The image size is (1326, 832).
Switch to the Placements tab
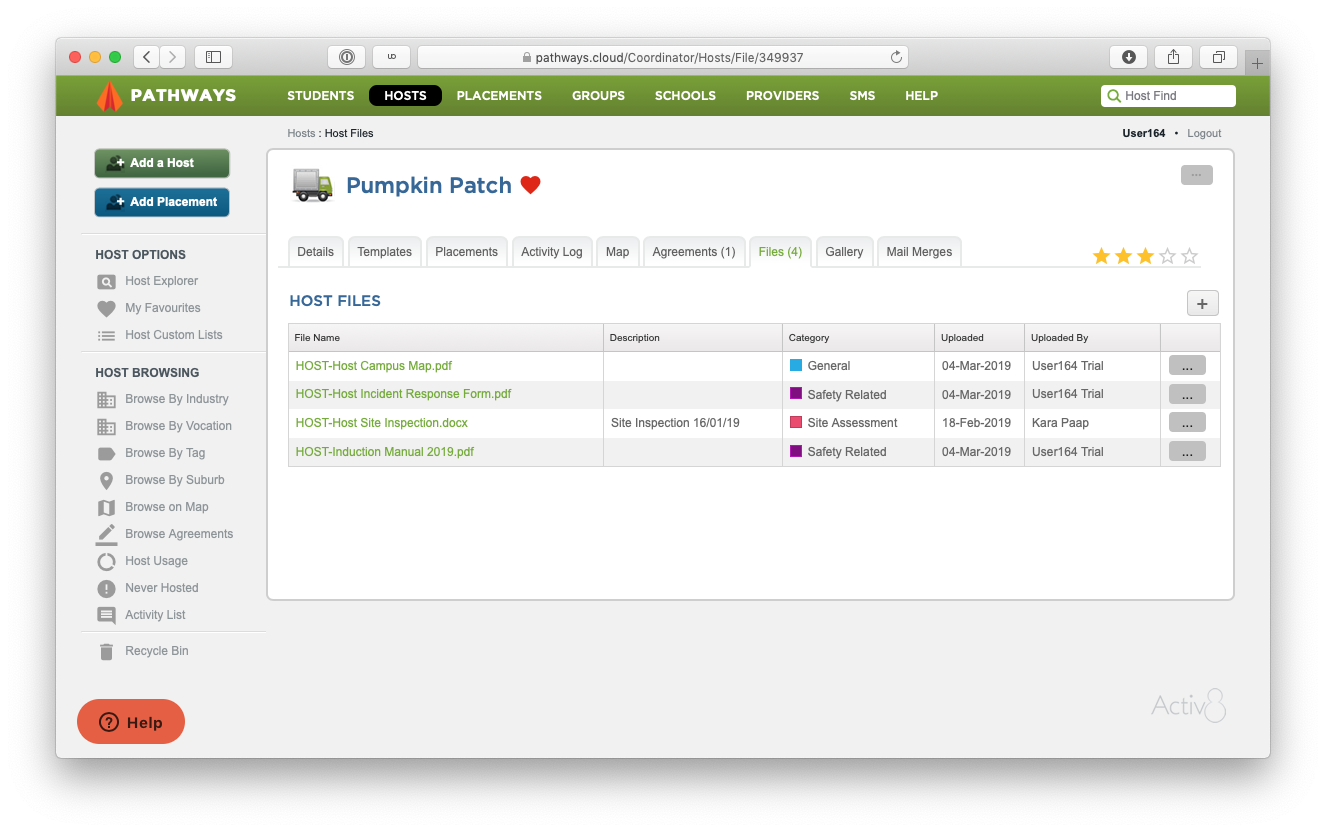[x=466, y=252]
